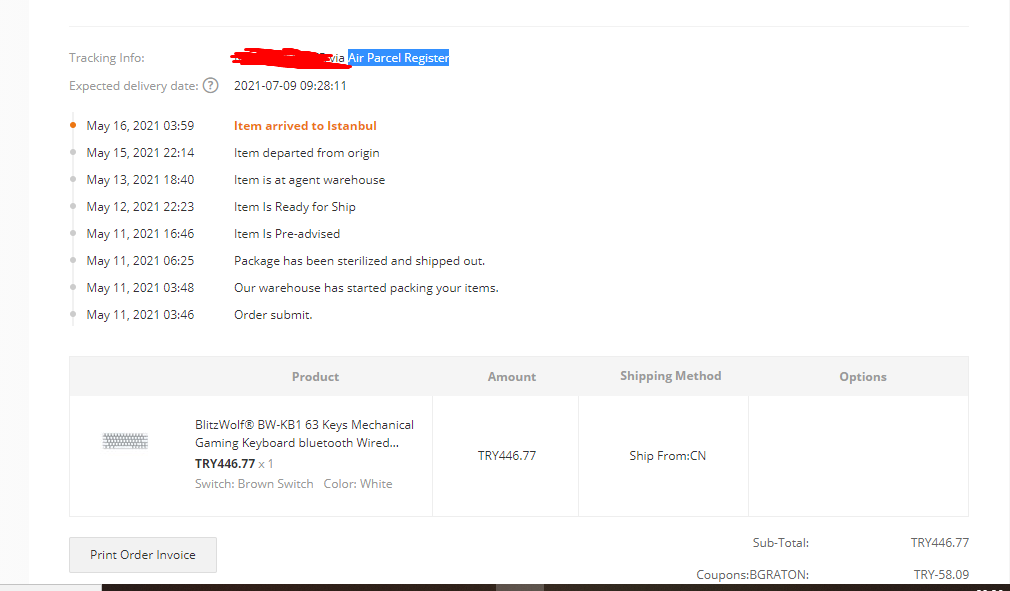Click 'Item Is Pre-advised' entry
Viewport: 1010px width, 591px height.
[x=287, y=234]
